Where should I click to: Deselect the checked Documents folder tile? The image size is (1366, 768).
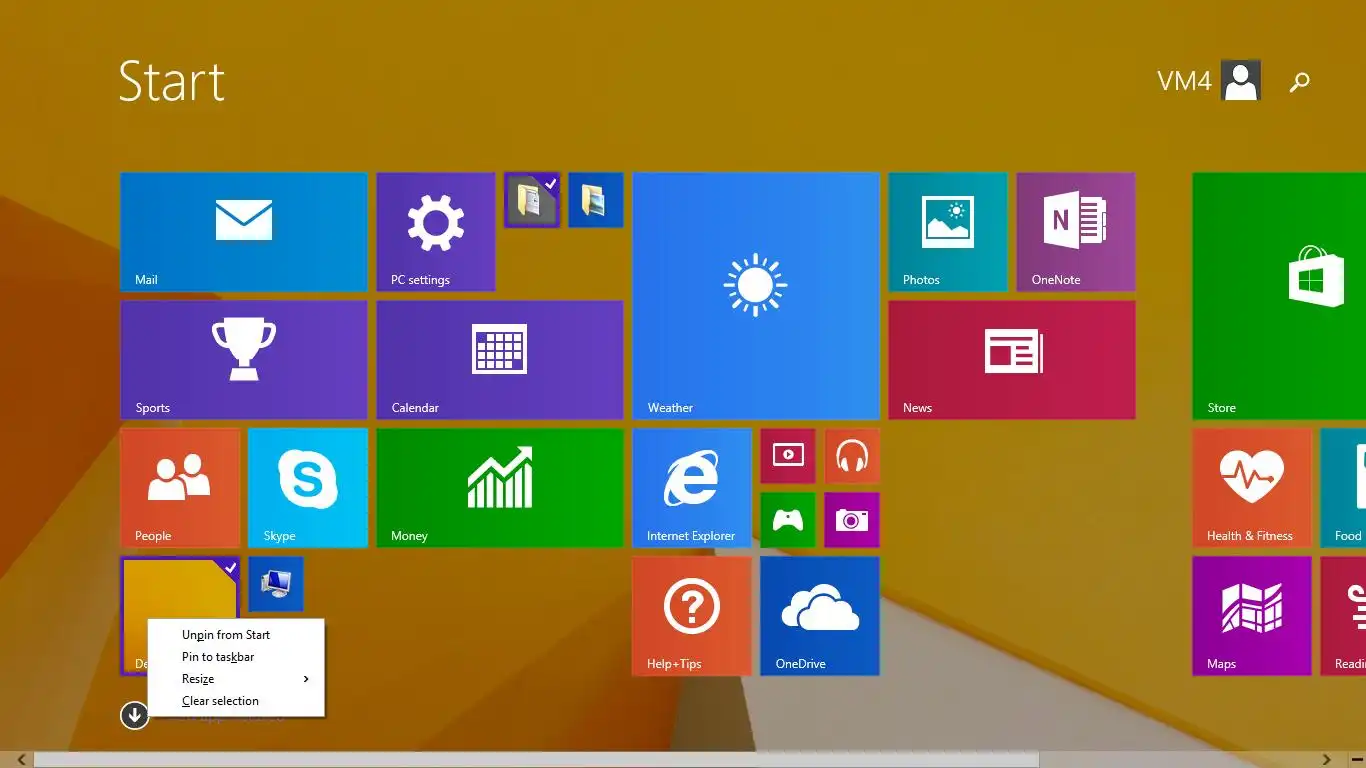(x=532, y=200)
